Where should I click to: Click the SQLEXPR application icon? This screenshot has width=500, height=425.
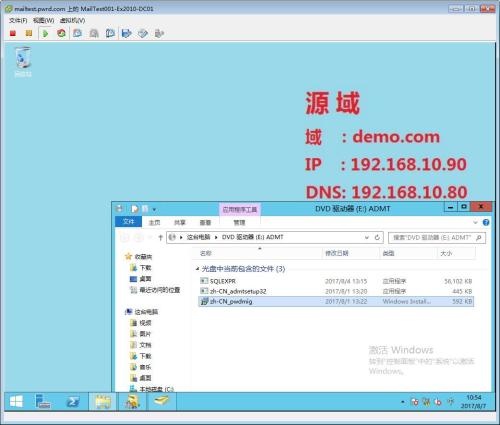[204, 281]
